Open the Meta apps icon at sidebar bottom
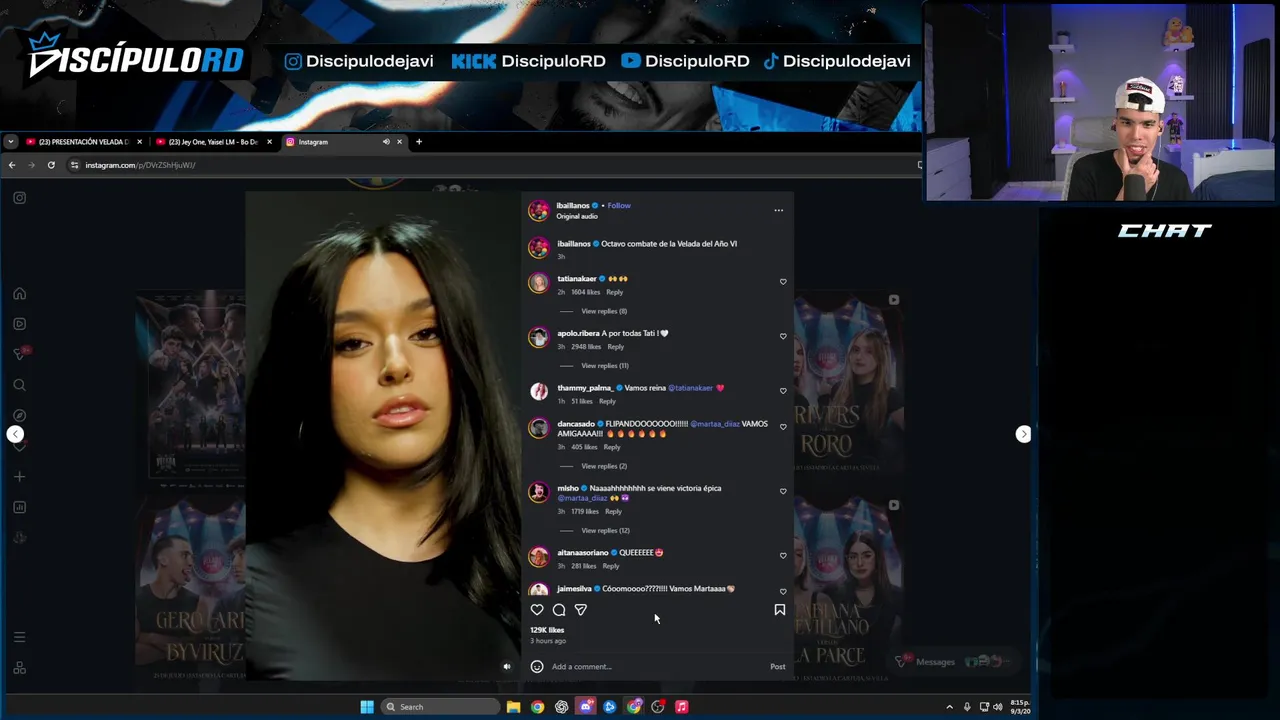 point(19,668)
